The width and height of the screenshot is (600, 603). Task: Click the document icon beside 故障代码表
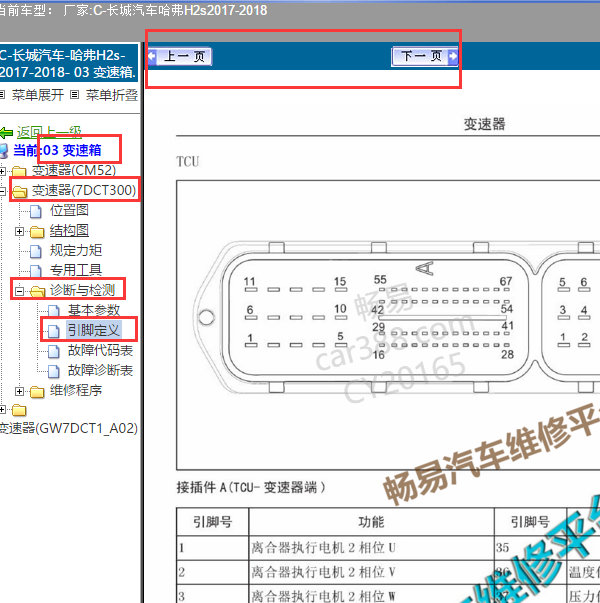point(54,351)
